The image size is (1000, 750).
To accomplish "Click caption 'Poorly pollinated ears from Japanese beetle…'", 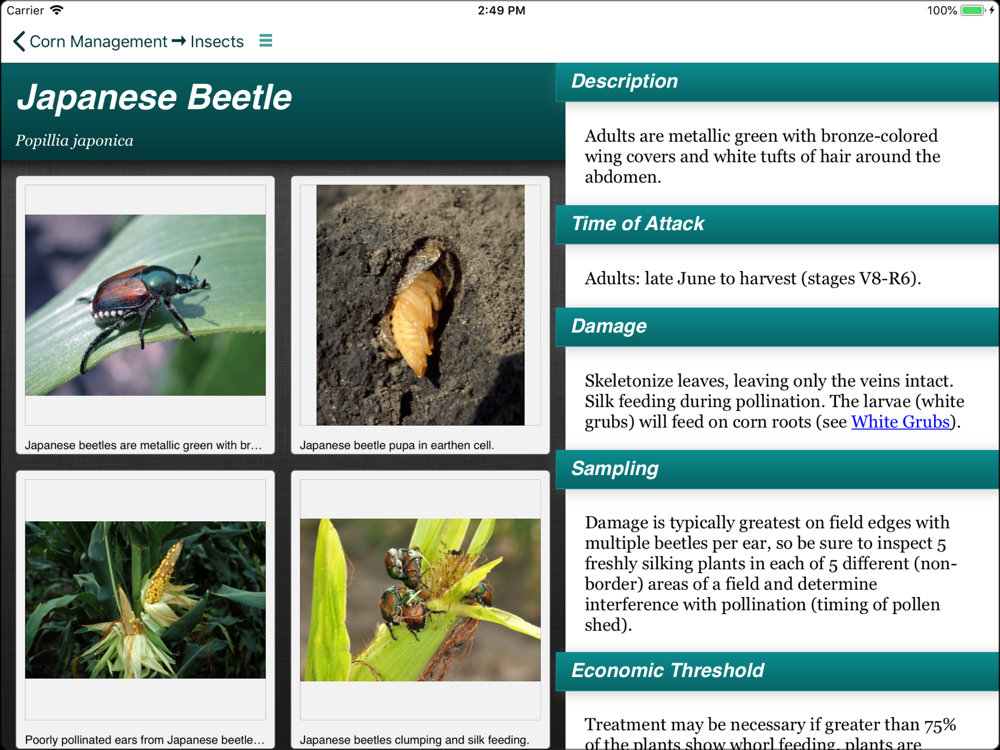I will [145, 740].
